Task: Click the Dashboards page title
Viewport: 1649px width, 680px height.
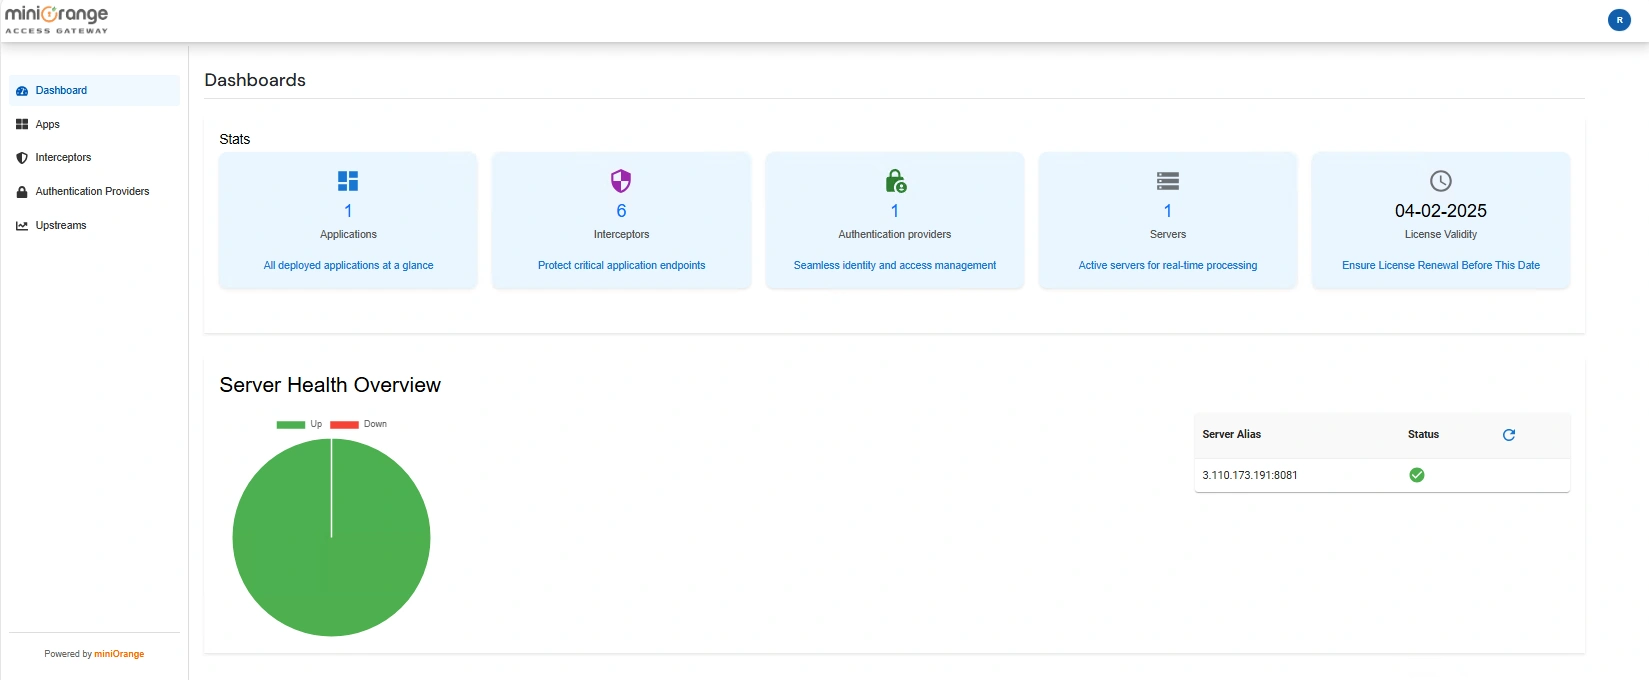Action: click(255, 80)
